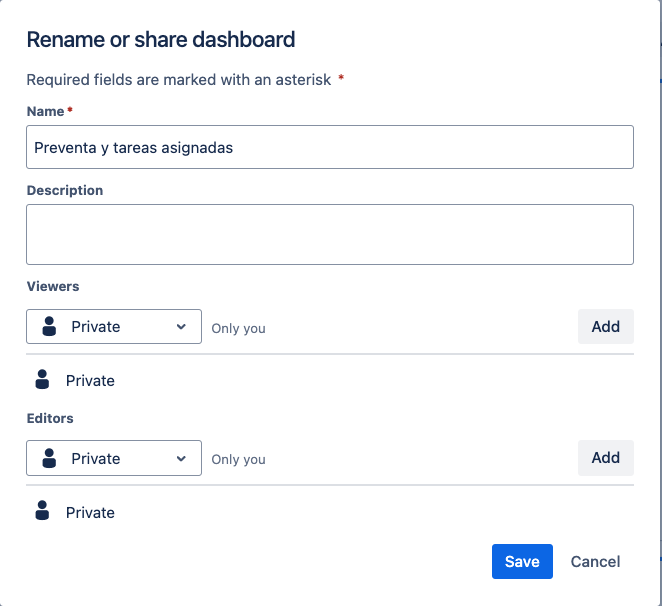Click the Rename or share dashboard heading
The width and height of the screenshot is (662, 606).
[161, 39]
